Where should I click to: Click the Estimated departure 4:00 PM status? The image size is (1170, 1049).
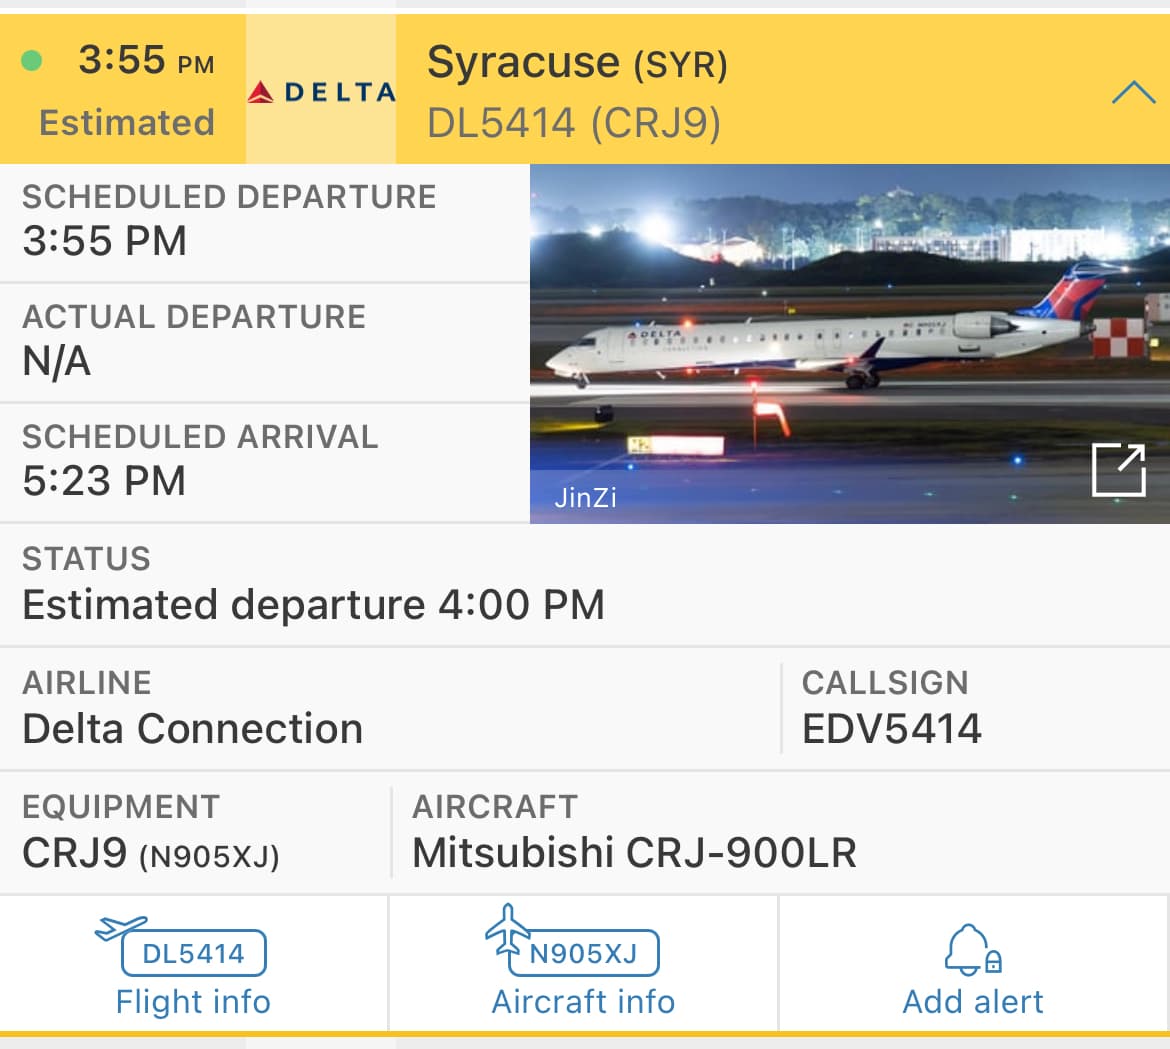(x=313, y=605)
